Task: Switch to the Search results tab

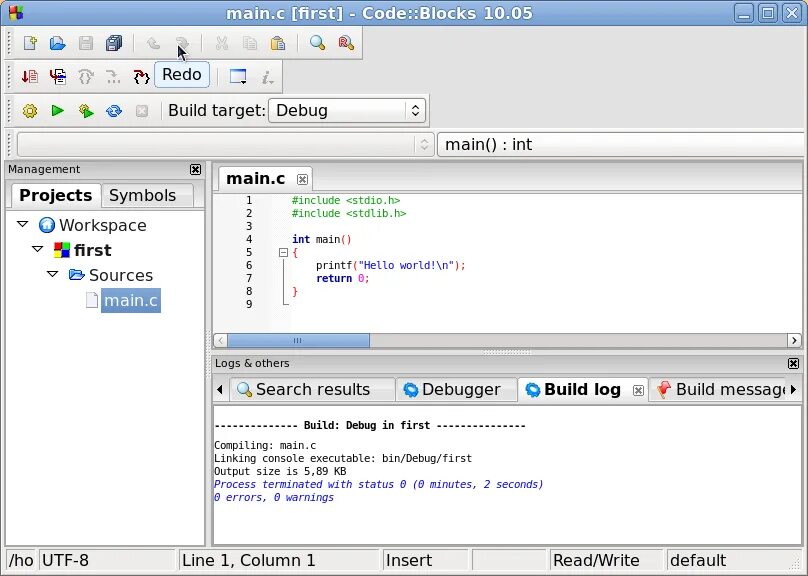Action: 313,389
